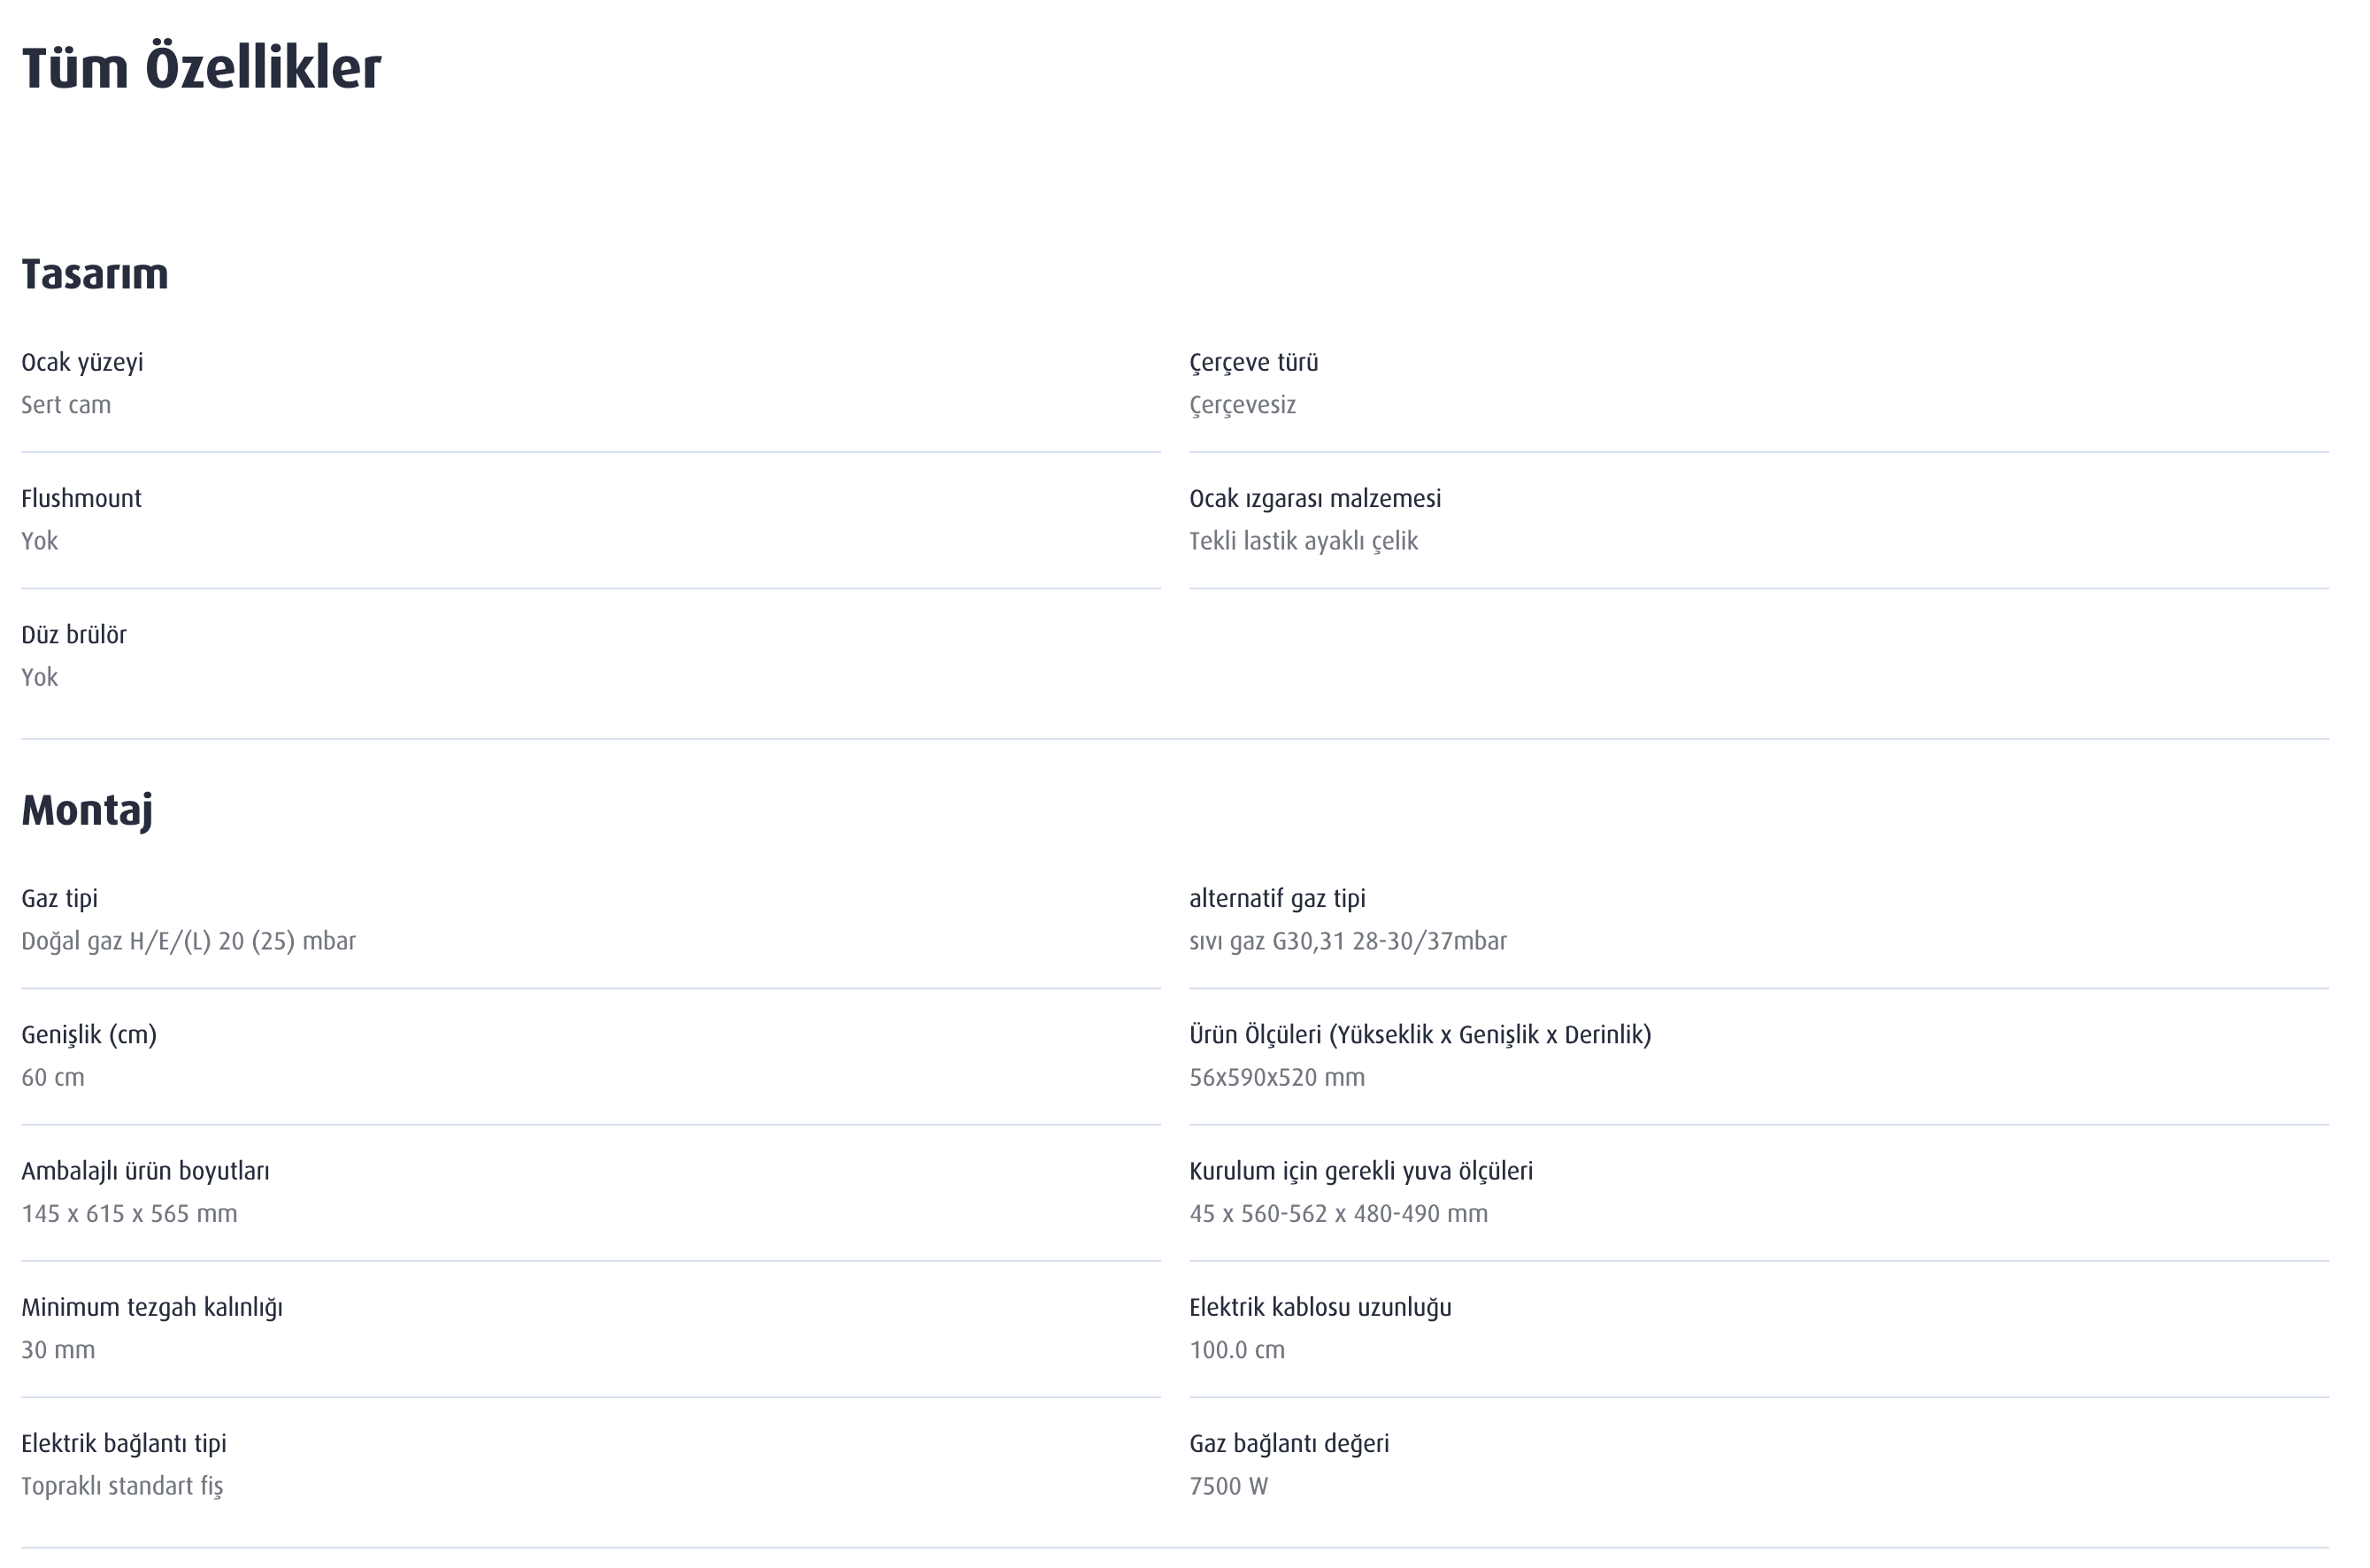Click the Tüm Özellikler heading
Viewport: 2370px width, 1568px height.
tap(201, 69)
